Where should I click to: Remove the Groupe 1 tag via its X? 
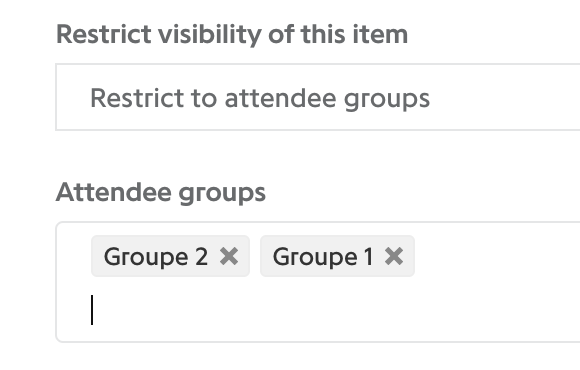(x=394, y=256)
